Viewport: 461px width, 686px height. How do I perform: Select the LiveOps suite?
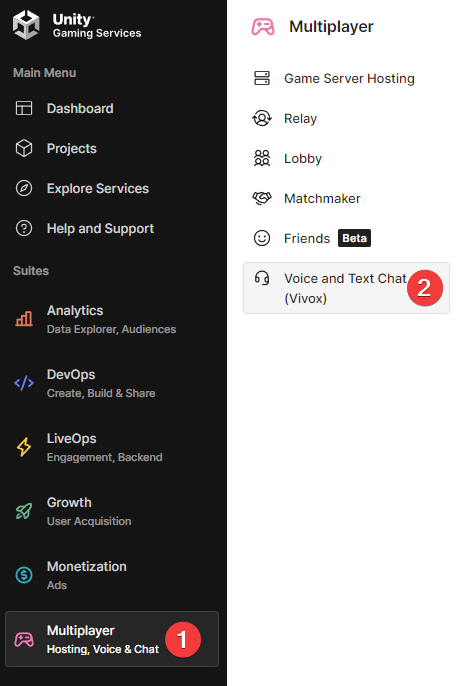pos(112,447)
